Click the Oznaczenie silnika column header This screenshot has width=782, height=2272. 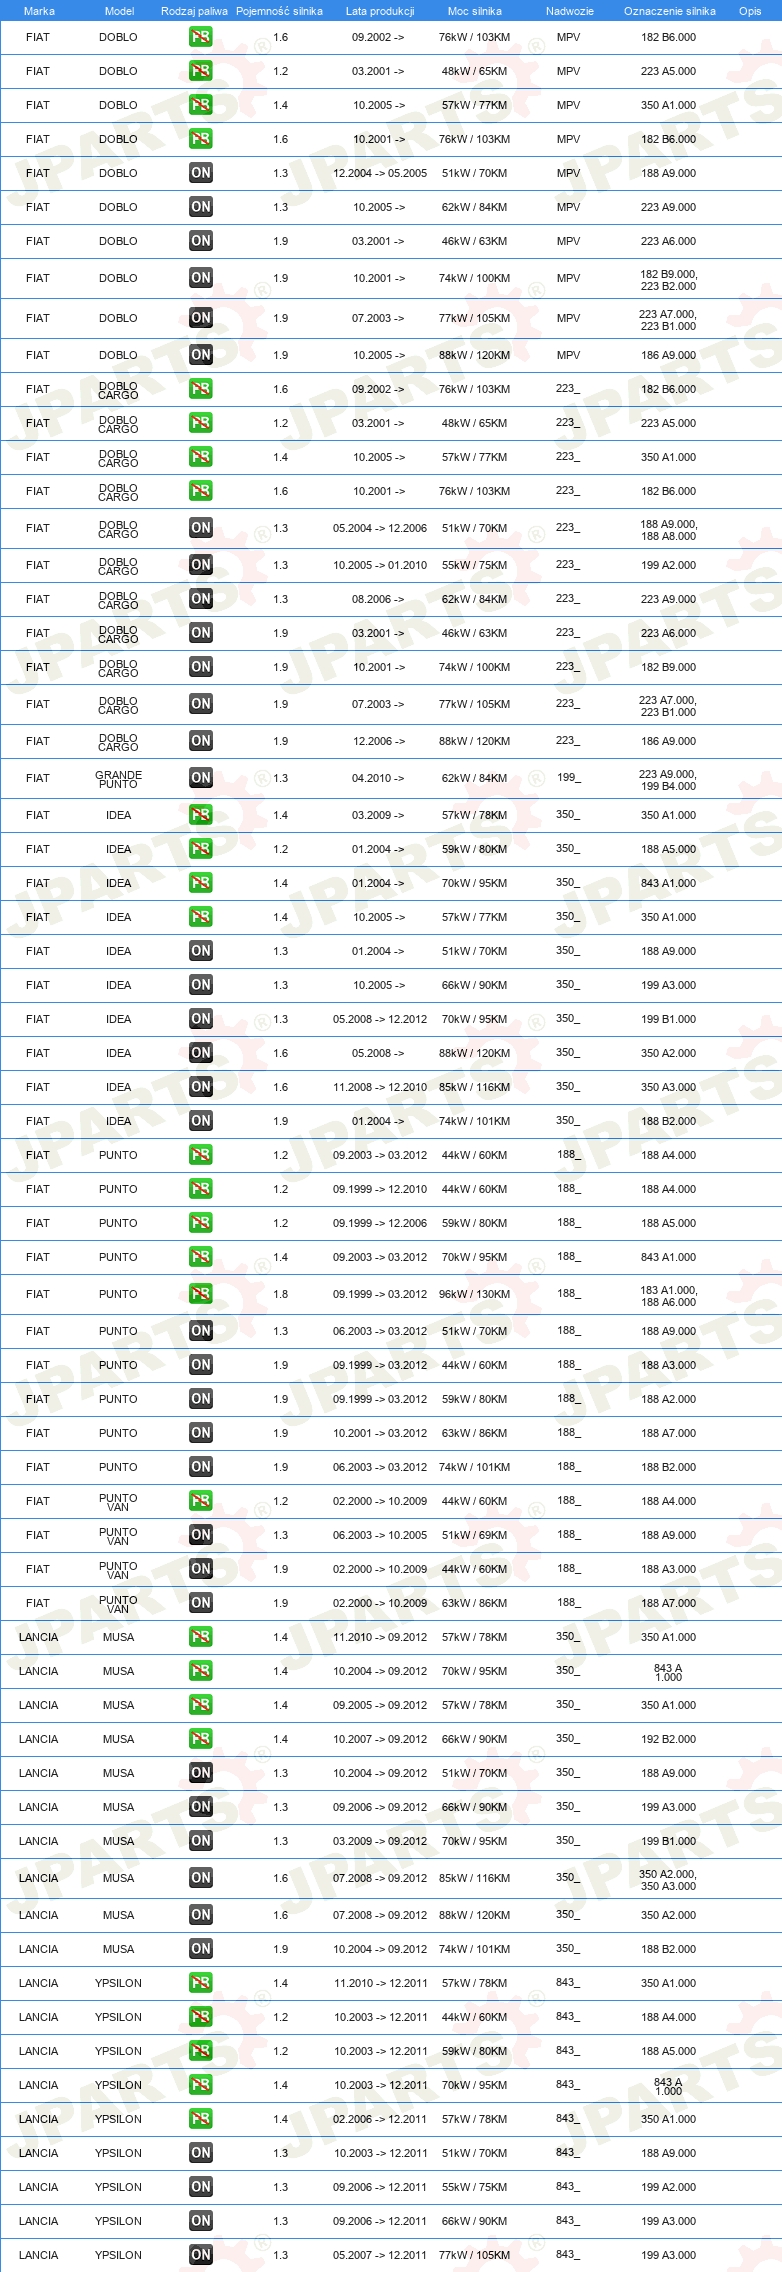point(670,11)
